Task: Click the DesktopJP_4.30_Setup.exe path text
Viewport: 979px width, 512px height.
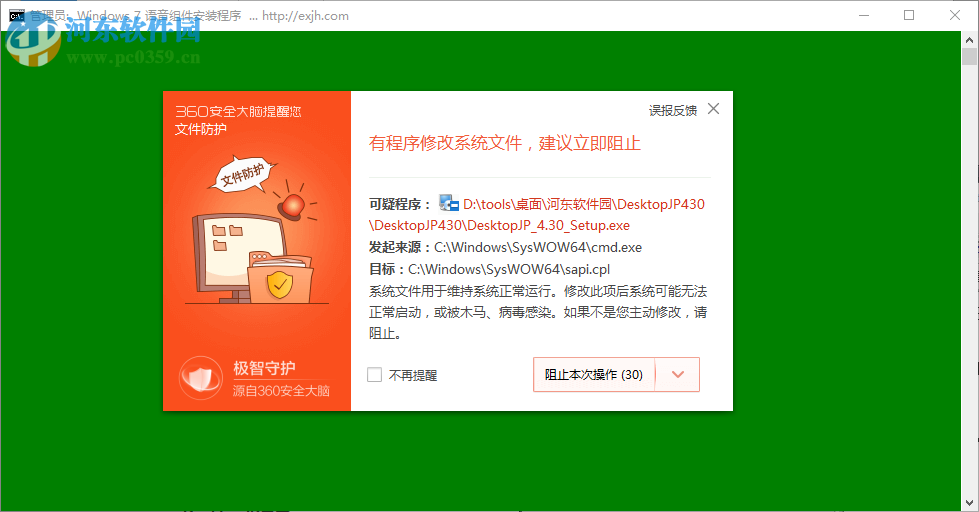Action: pyautogui.click(x=537, y=215)
